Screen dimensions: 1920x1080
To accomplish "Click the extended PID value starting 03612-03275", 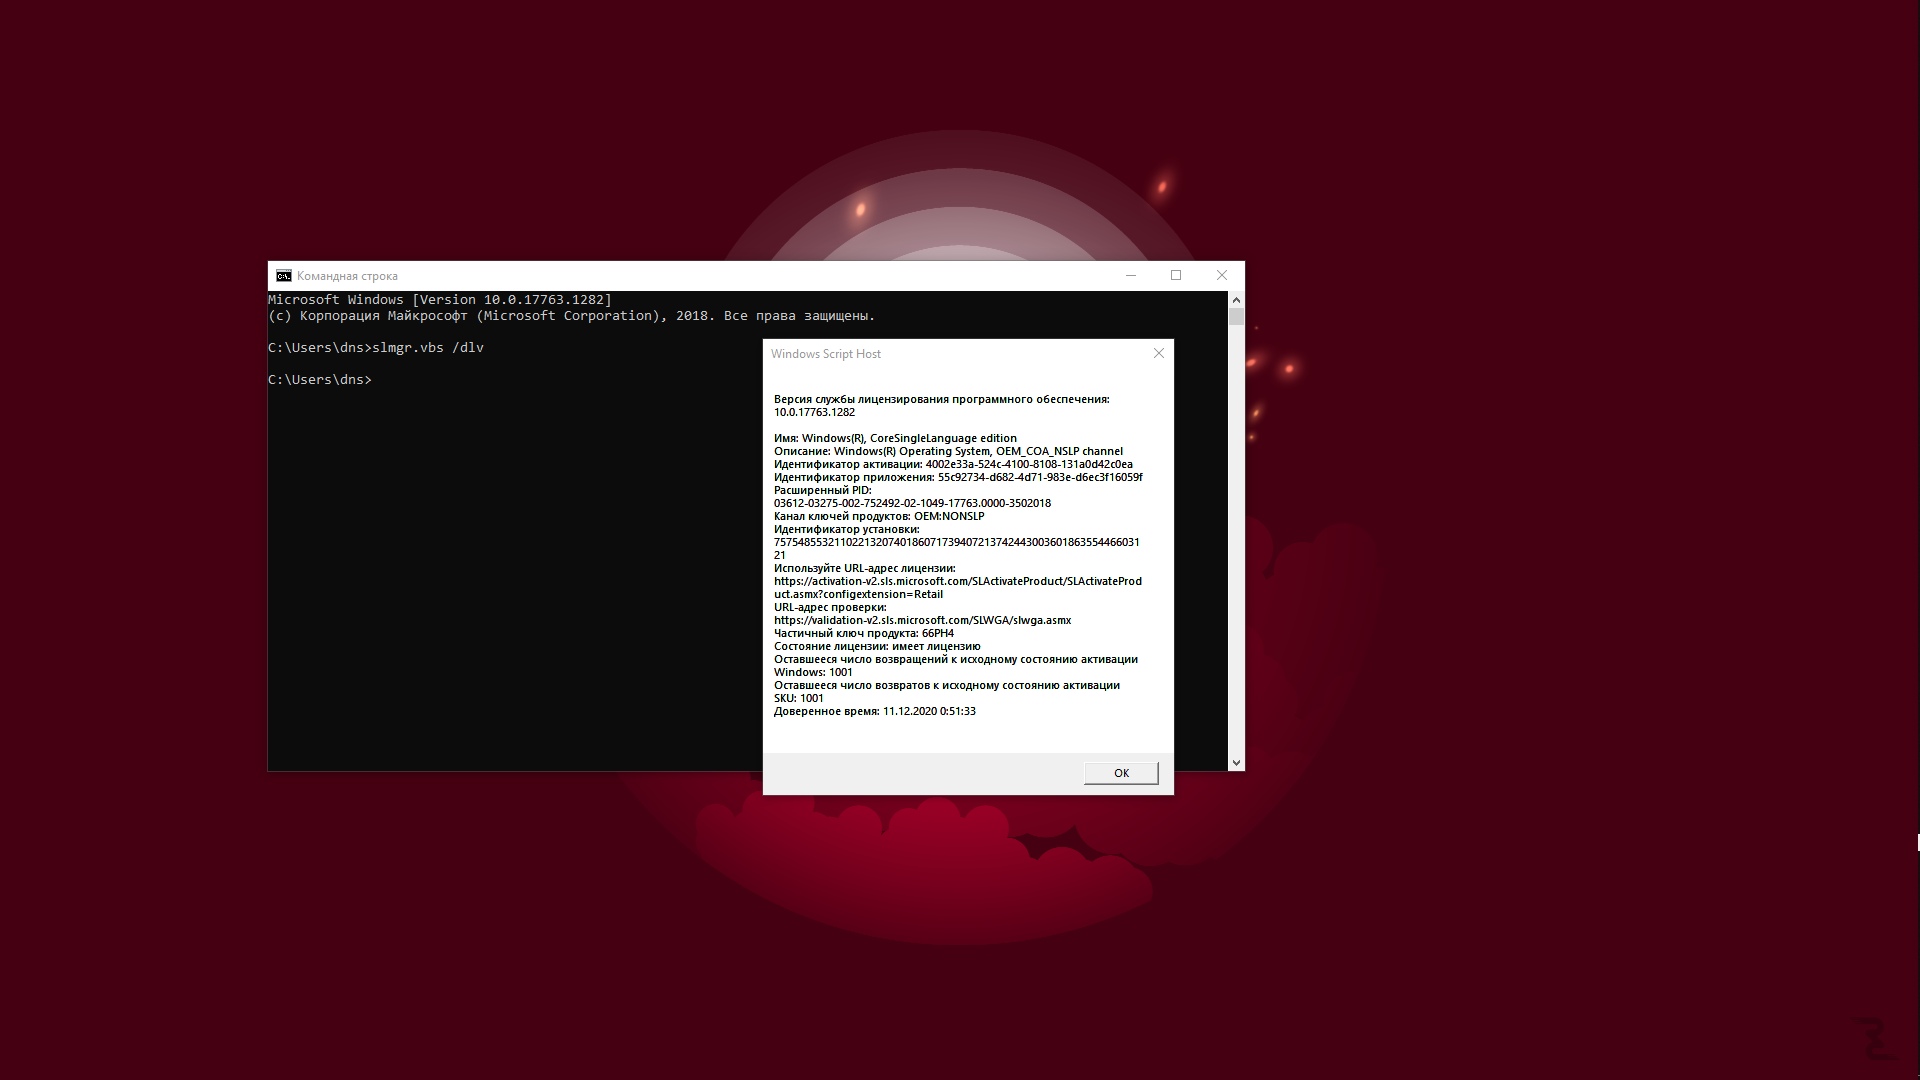I will (x=912, y=503).
